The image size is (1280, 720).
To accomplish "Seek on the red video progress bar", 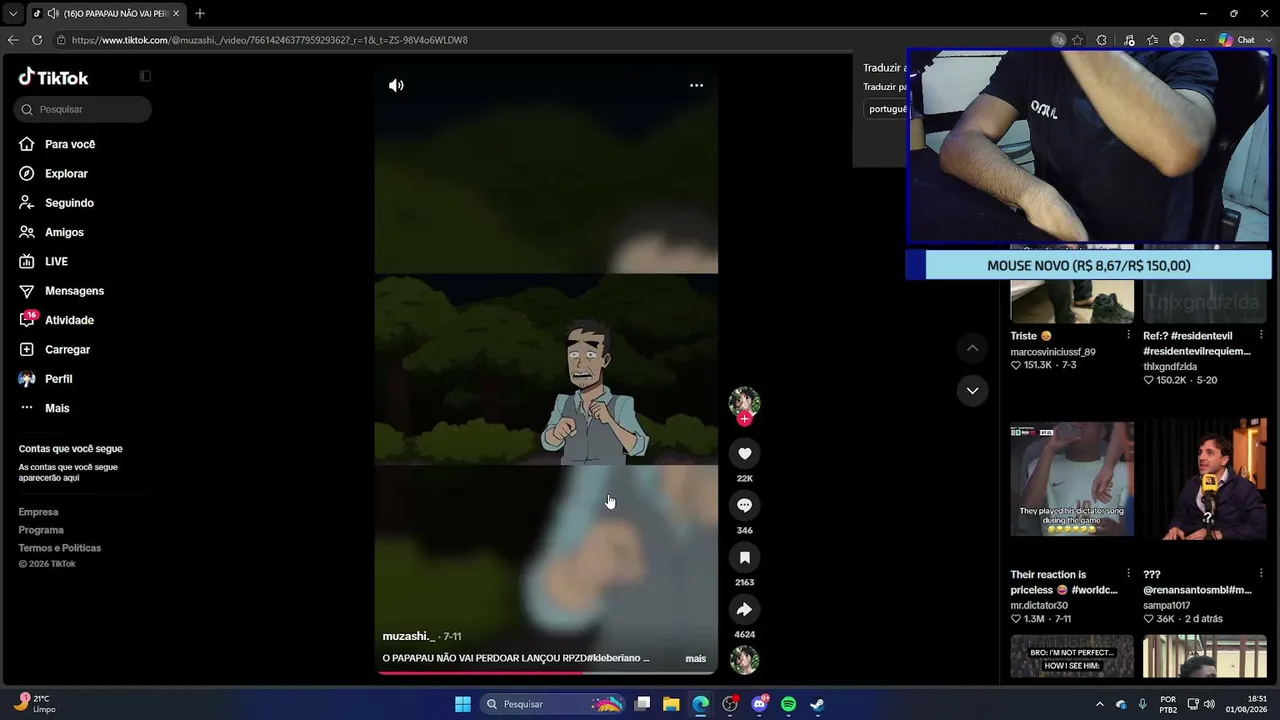I will tap(546, 672).
